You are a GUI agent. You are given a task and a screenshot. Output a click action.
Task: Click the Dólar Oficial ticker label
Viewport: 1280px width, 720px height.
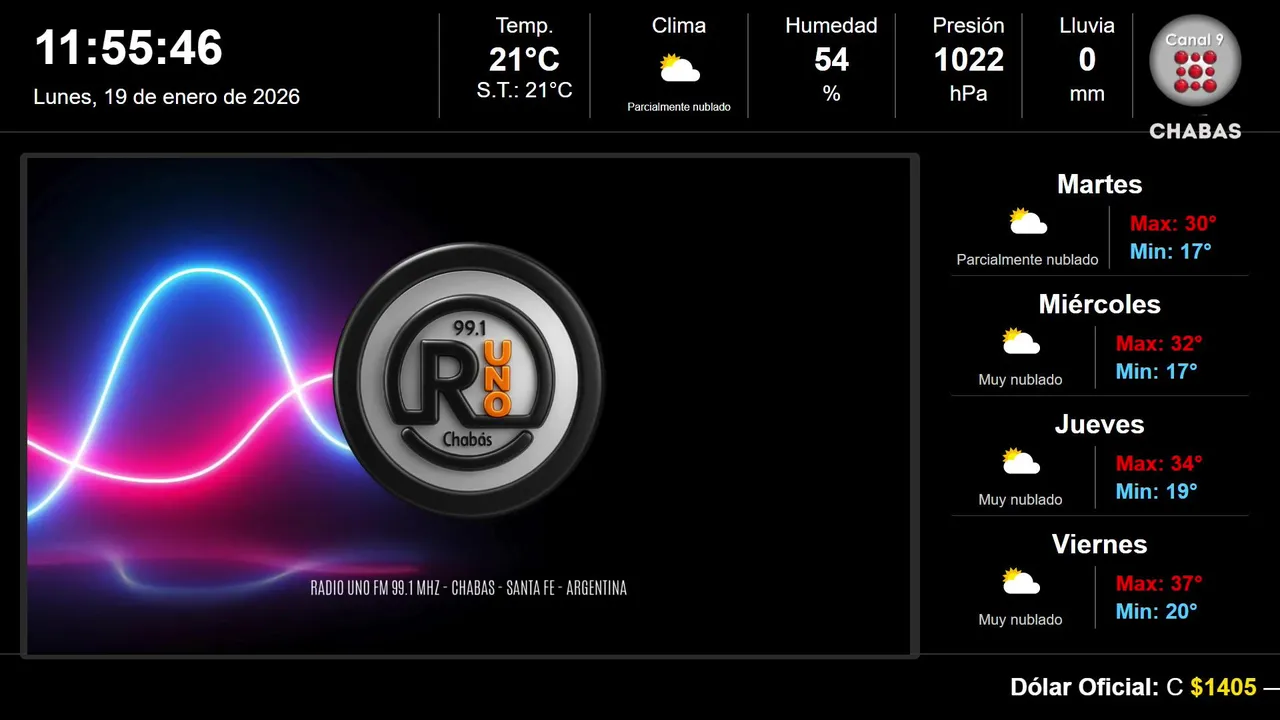pos(1084,688)
